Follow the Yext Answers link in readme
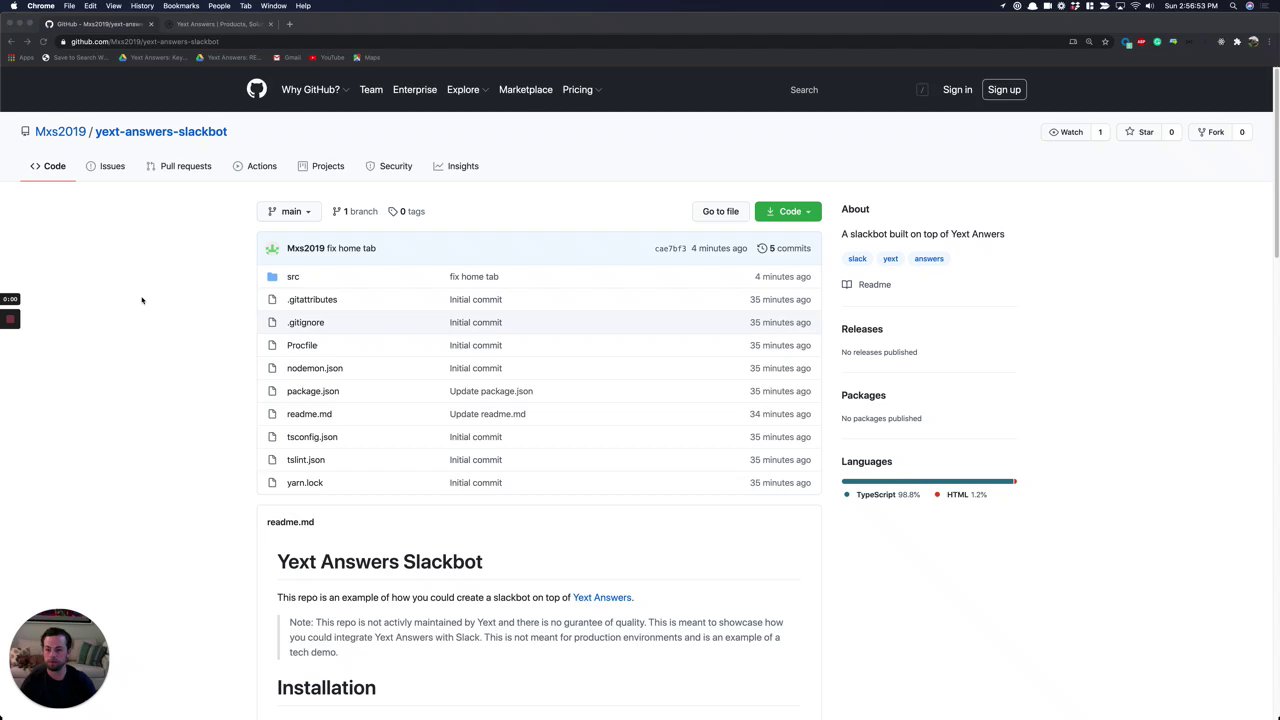 (602, 598)
